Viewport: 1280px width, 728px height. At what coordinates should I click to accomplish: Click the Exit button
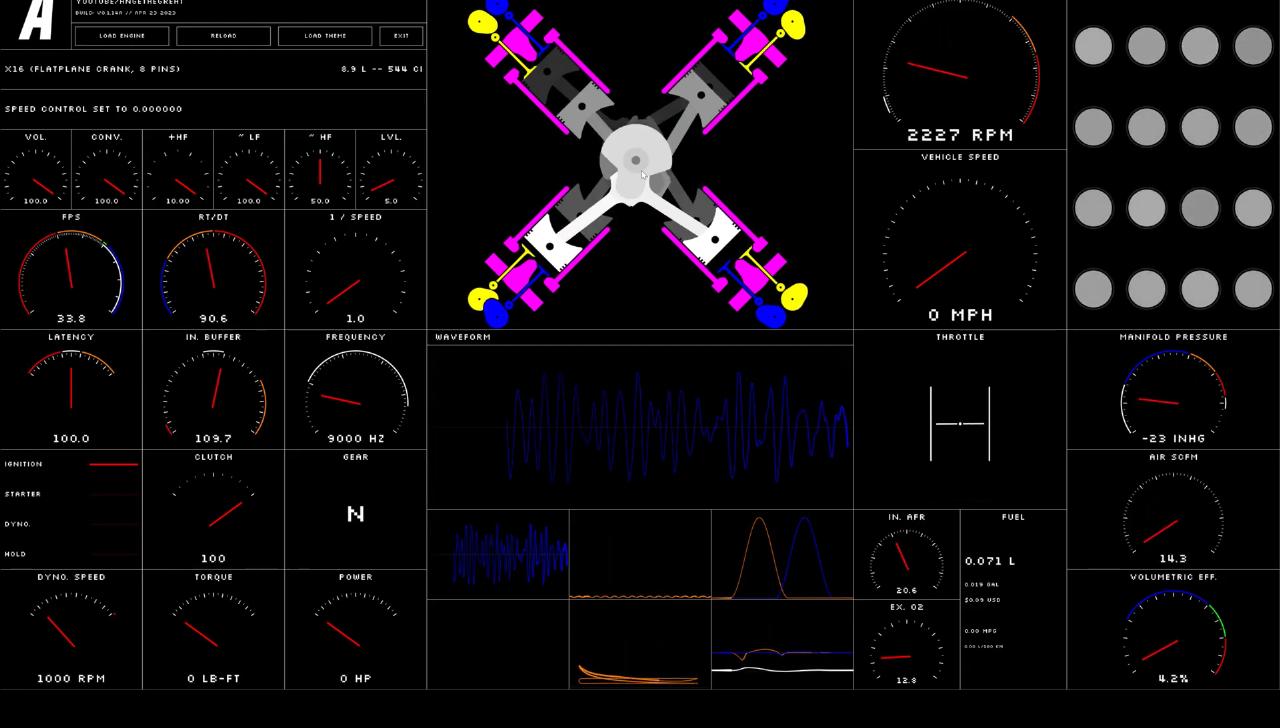[x=401, y=36]
